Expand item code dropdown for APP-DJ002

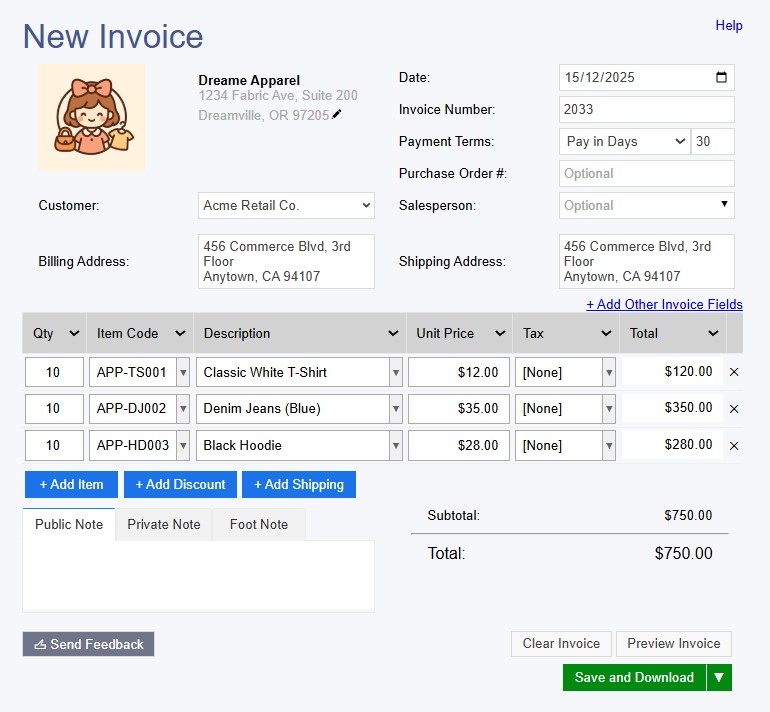pyautogui.click(x=183, y=409)
